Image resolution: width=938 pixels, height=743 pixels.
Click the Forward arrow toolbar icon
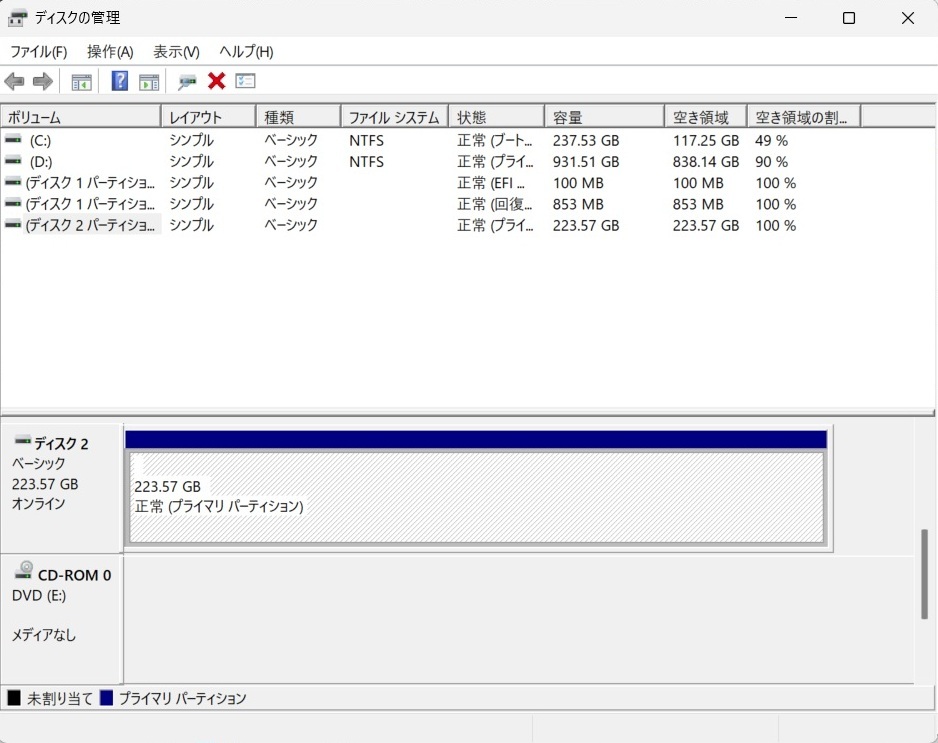(x=42, y=81)
